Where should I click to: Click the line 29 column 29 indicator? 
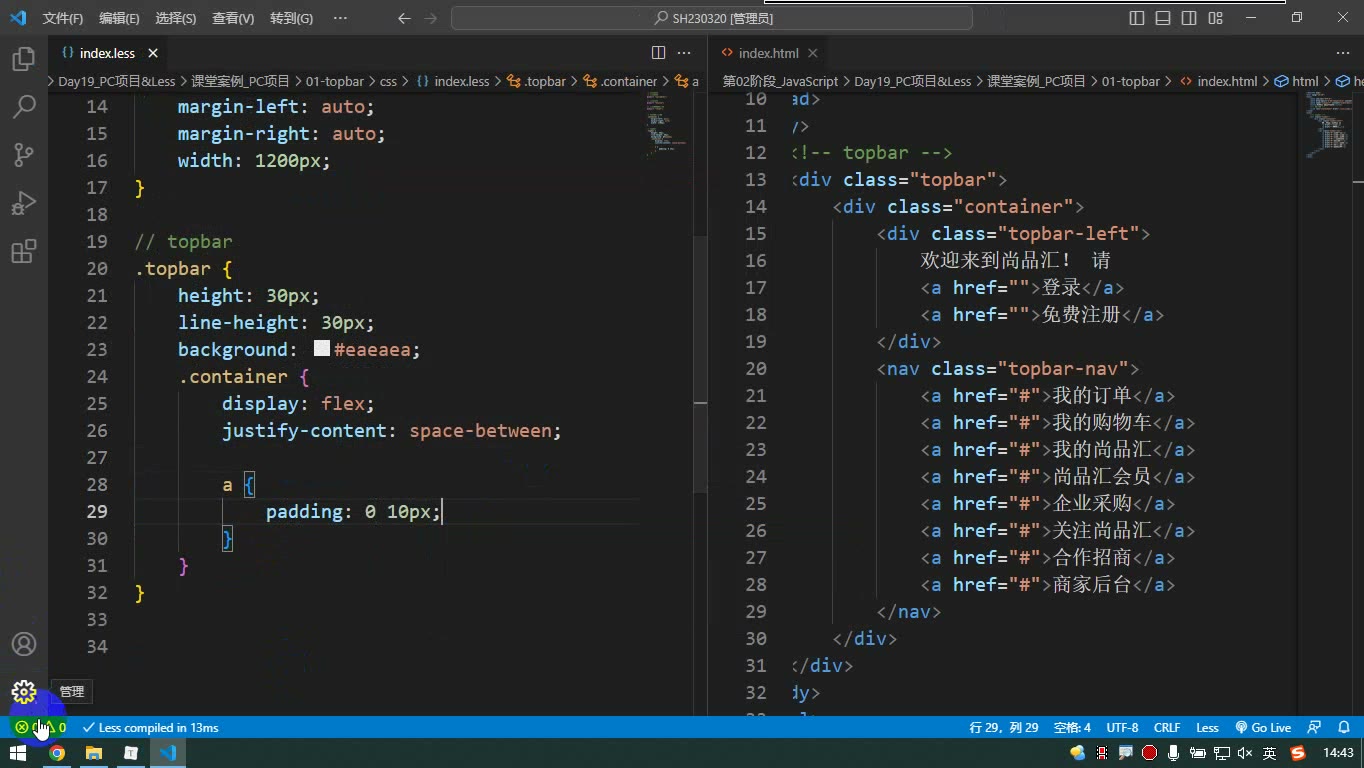coord(1004,728)
